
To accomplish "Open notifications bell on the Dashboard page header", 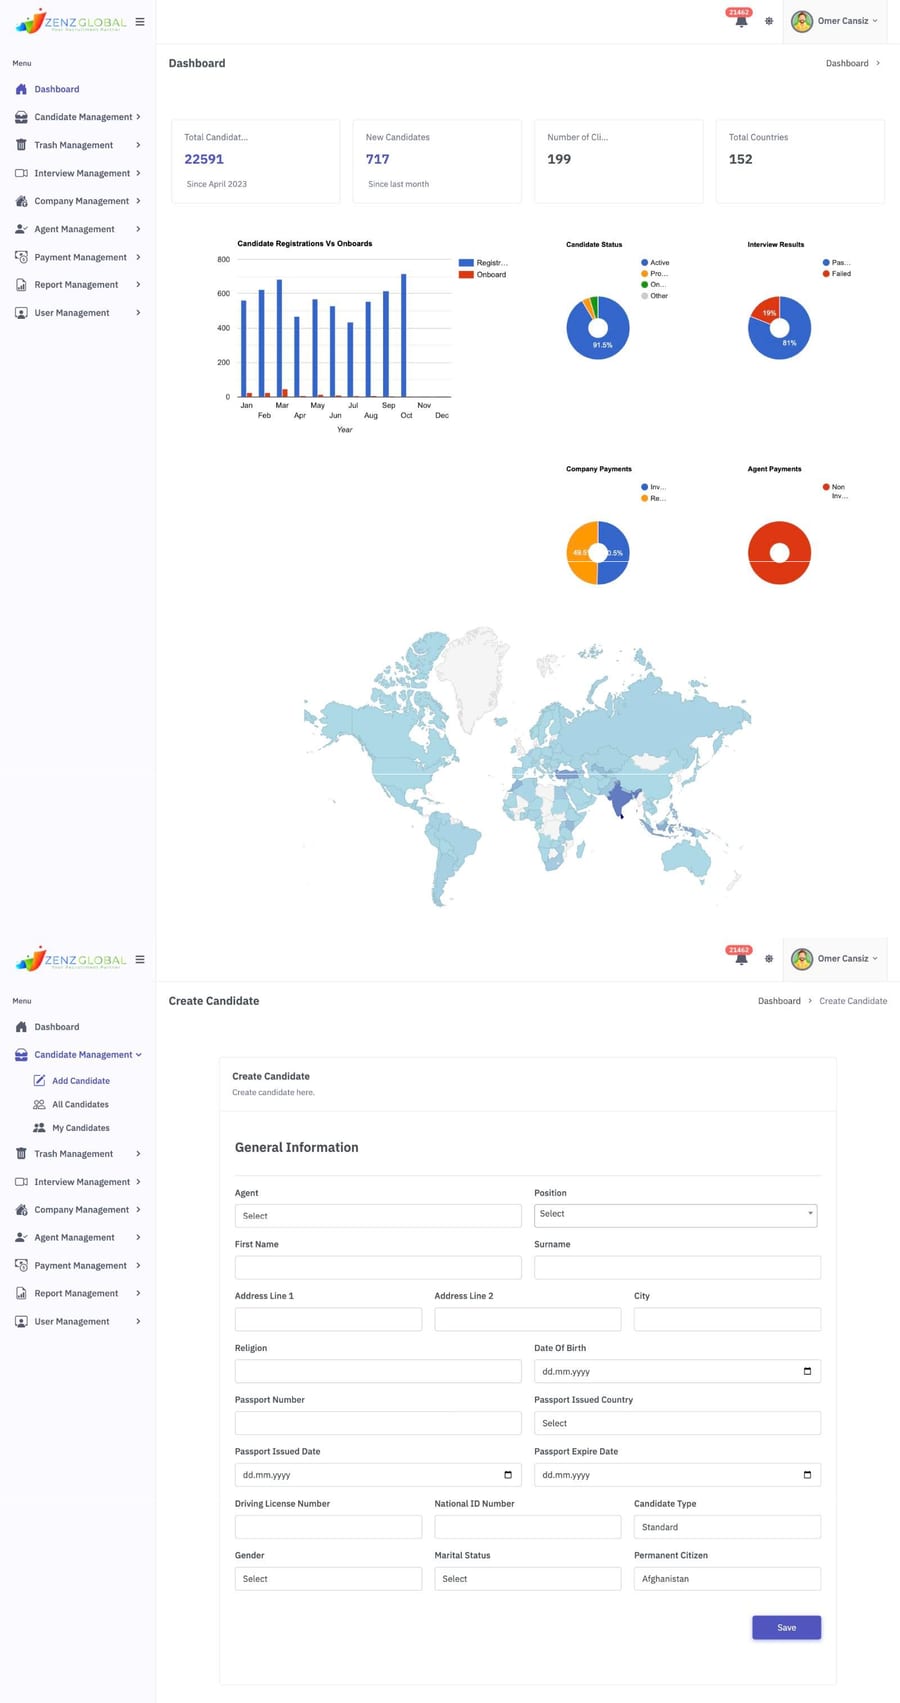I will click(x=741, y=21).
